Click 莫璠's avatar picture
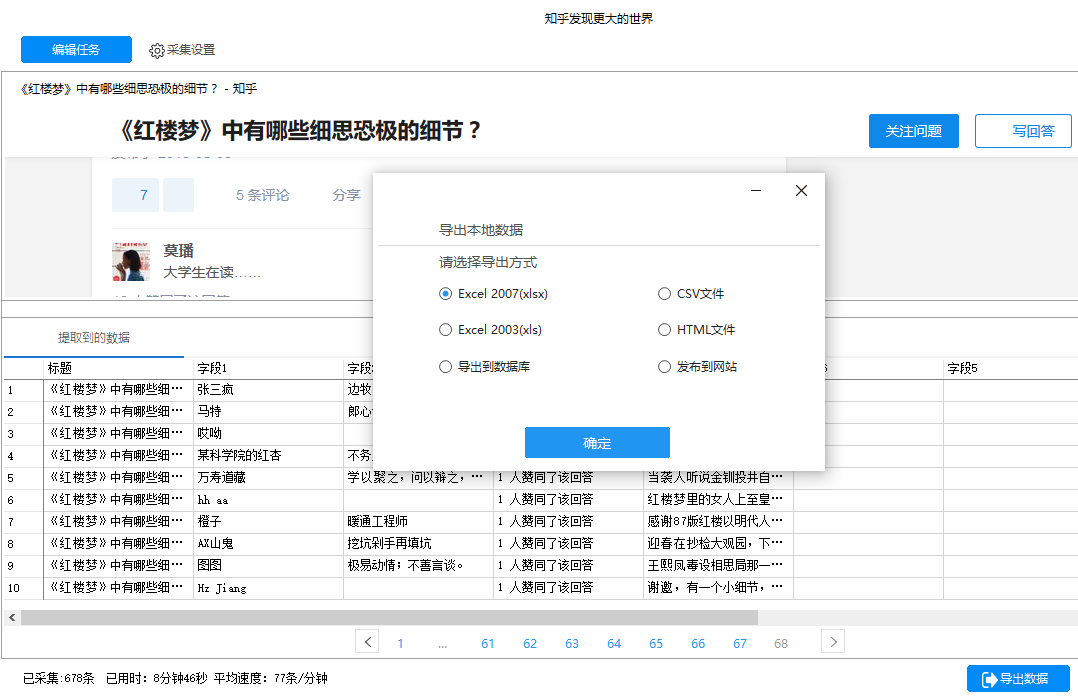The height and width of the screenshot is (700, 1078). pos(131,261)
